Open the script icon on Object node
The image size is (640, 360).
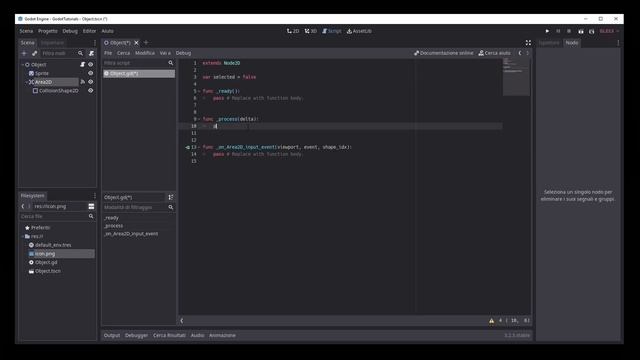coord(82,64)
